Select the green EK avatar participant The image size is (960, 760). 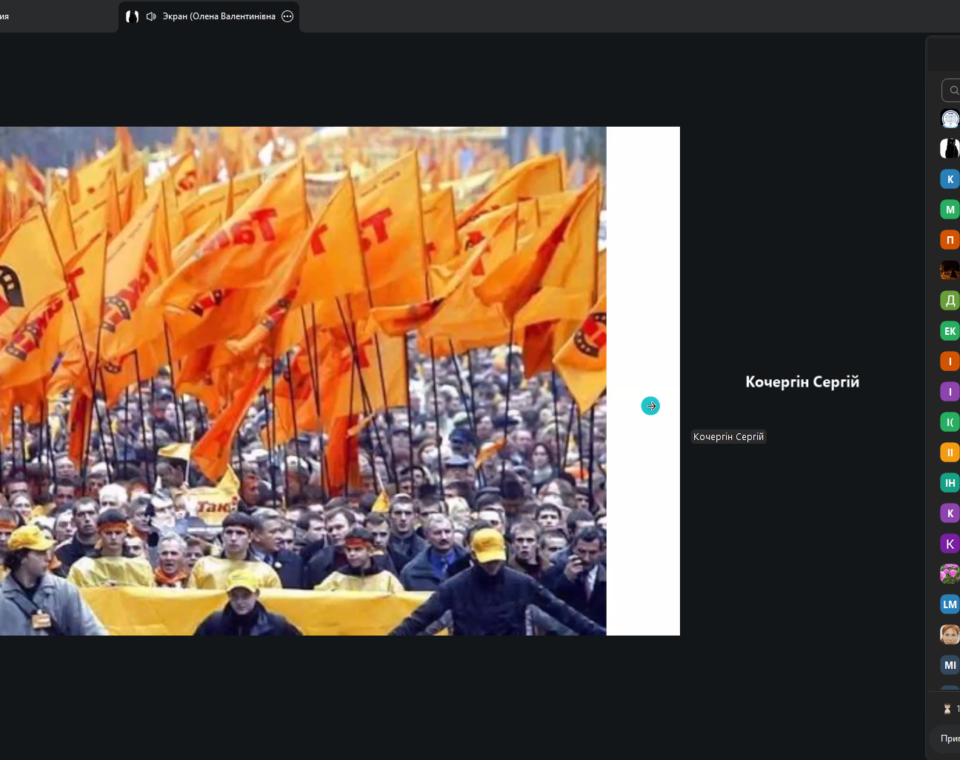[x=950, y=331]
